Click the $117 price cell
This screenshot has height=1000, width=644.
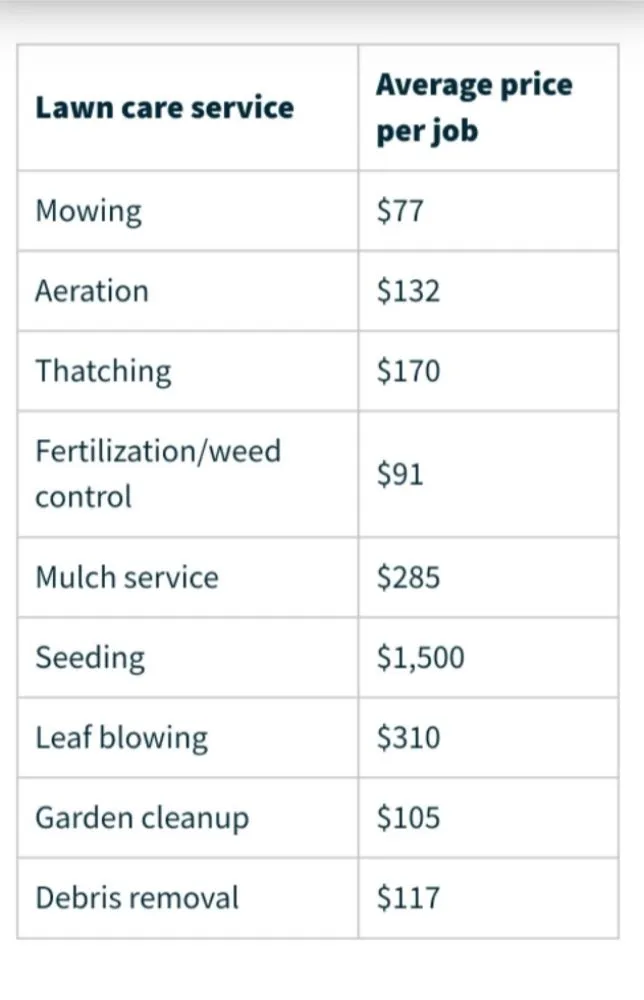point(408,897)
